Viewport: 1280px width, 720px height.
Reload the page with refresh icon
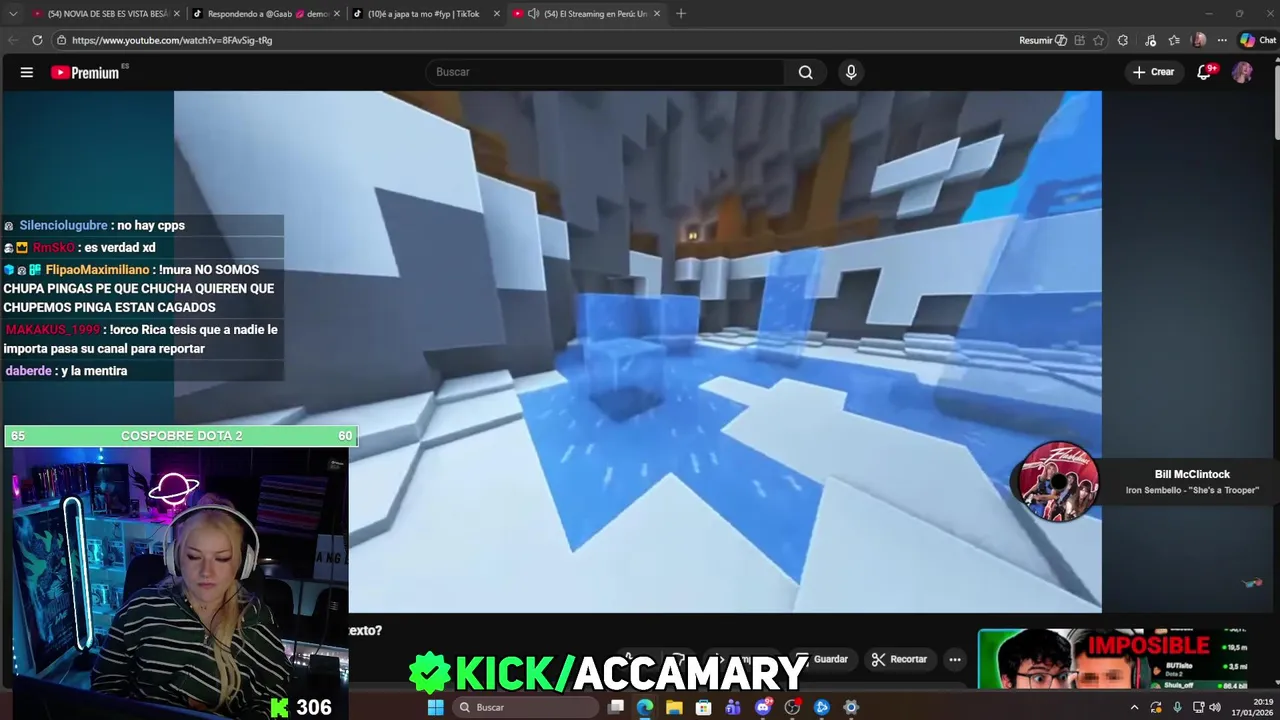[x=37, y=40]
